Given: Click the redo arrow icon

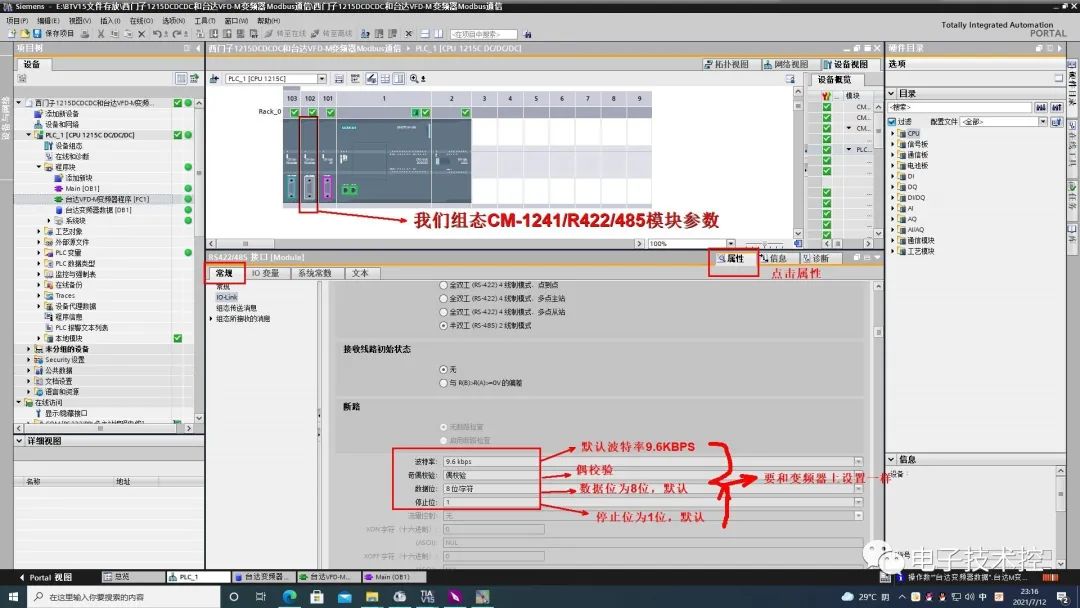Looking at the screenshot, I should pyautogui.click(x=177, y=33).
